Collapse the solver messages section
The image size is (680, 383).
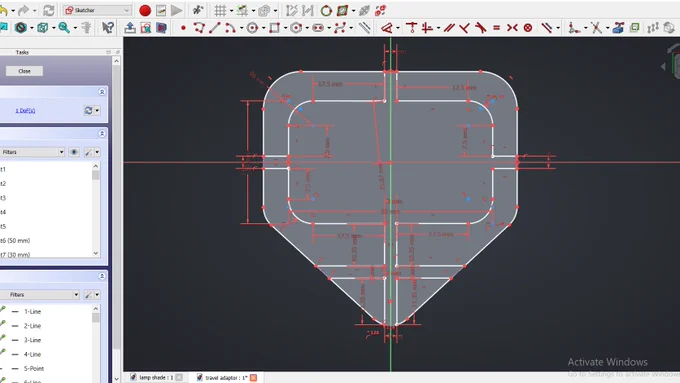[x=102, y=92]
